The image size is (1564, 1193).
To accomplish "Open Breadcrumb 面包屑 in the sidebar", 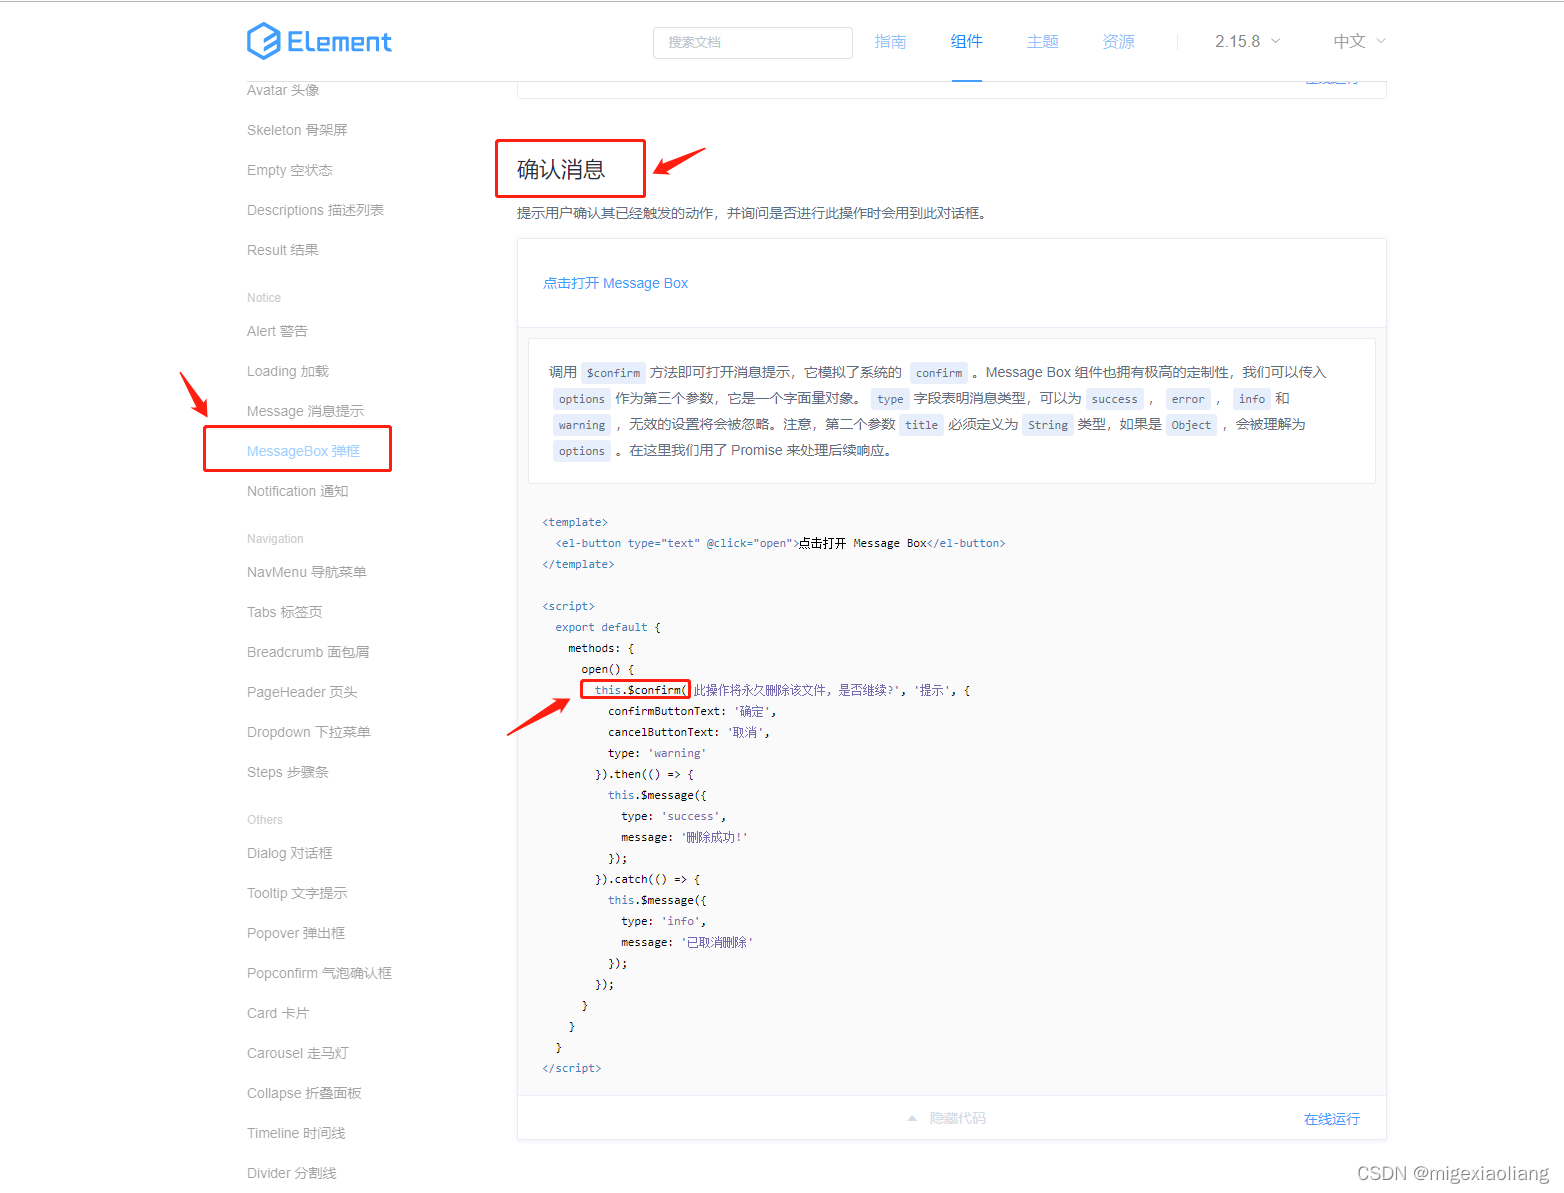I will pyautogui.click(x=308, y=652).
